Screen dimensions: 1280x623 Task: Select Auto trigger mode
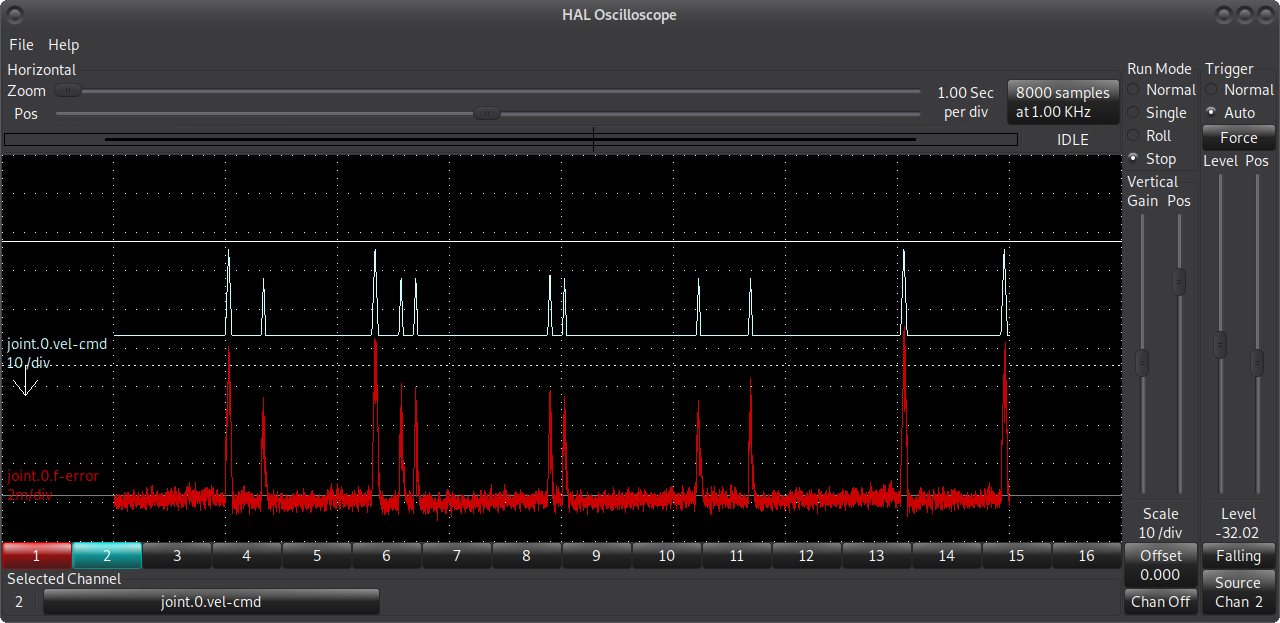point(1230,113)
